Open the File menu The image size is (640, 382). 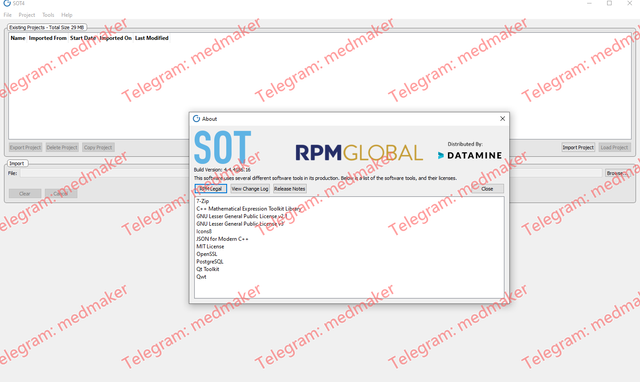tap(7, 15)
